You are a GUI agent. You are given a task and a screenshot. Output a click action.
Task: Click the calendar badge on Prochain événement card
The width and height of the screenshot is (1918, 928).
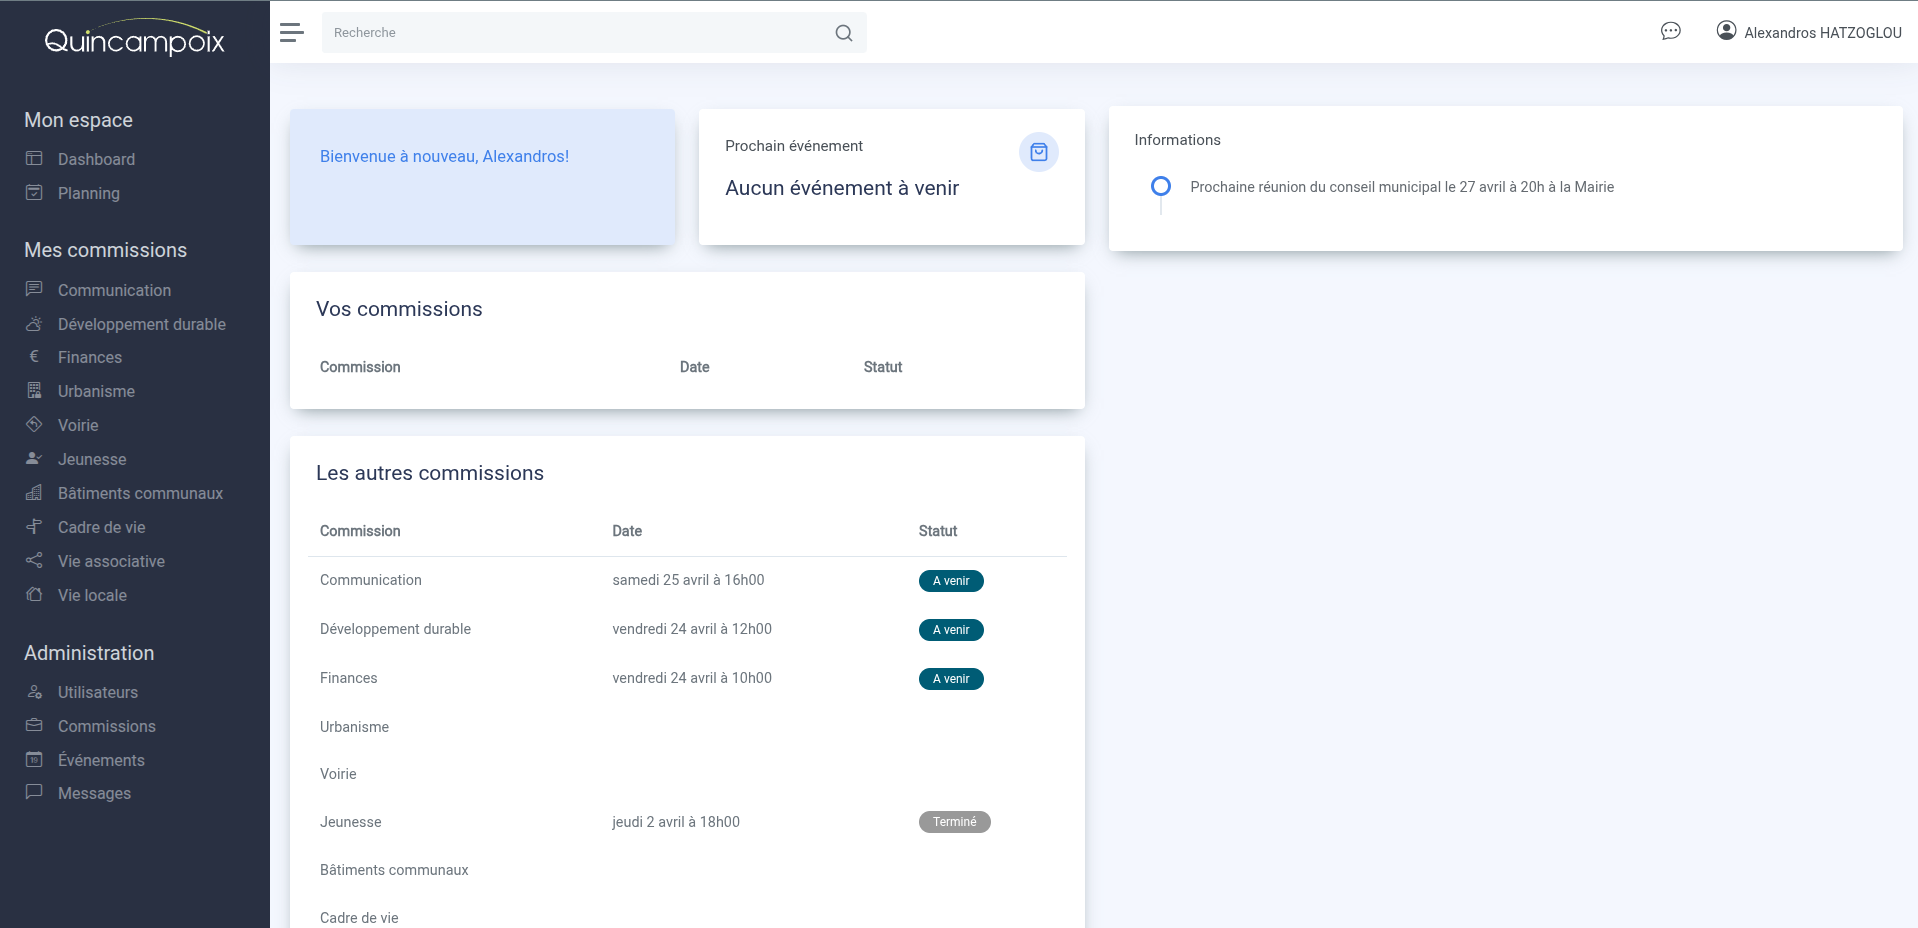click(x=1038, y=152)
